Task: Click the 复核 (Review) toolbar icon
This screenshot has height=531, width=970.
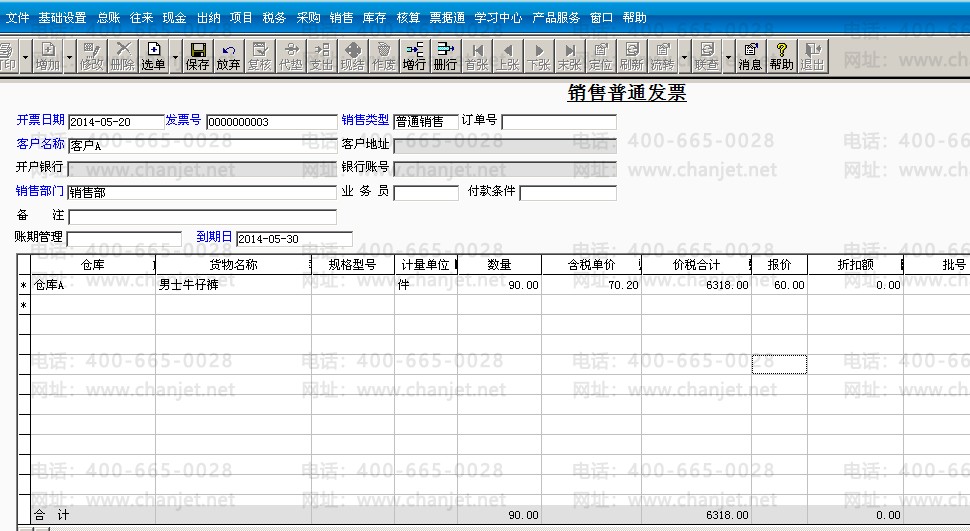Action: pos(260,56)
